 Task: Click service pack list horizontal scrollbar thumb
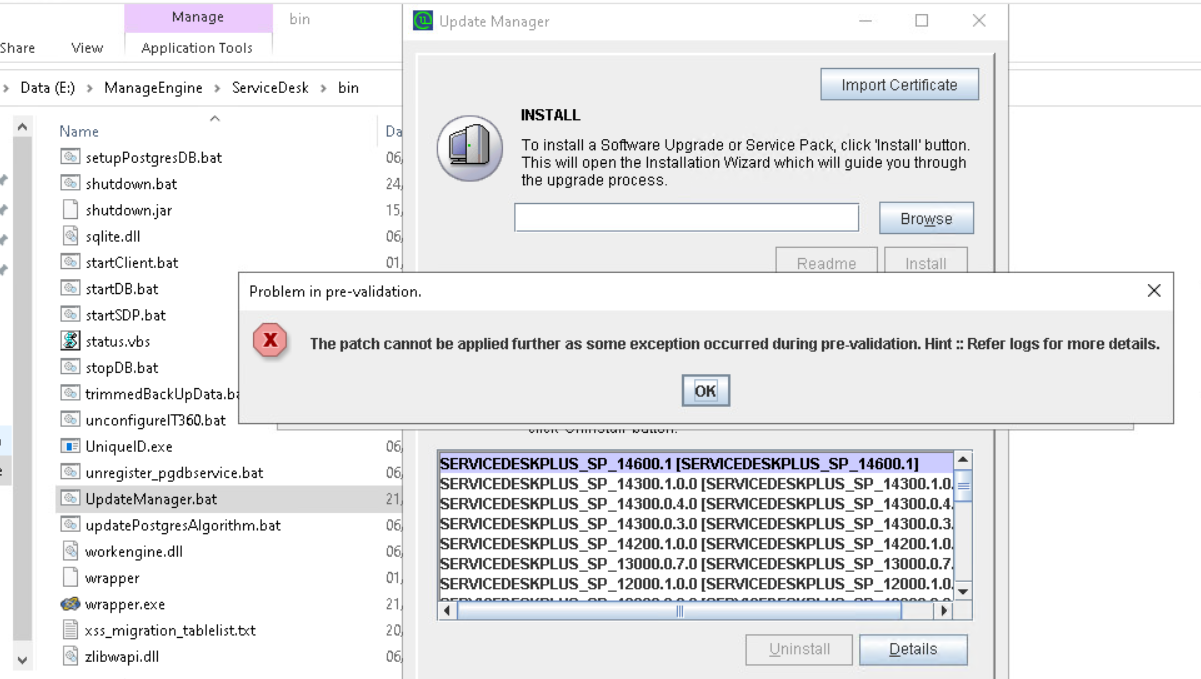tap(680, 610)
